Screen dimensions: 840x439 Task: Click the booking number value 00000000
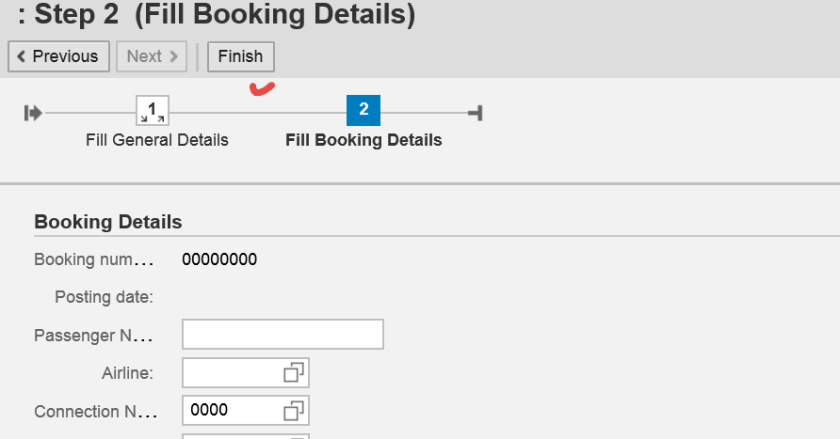(219, 260)
